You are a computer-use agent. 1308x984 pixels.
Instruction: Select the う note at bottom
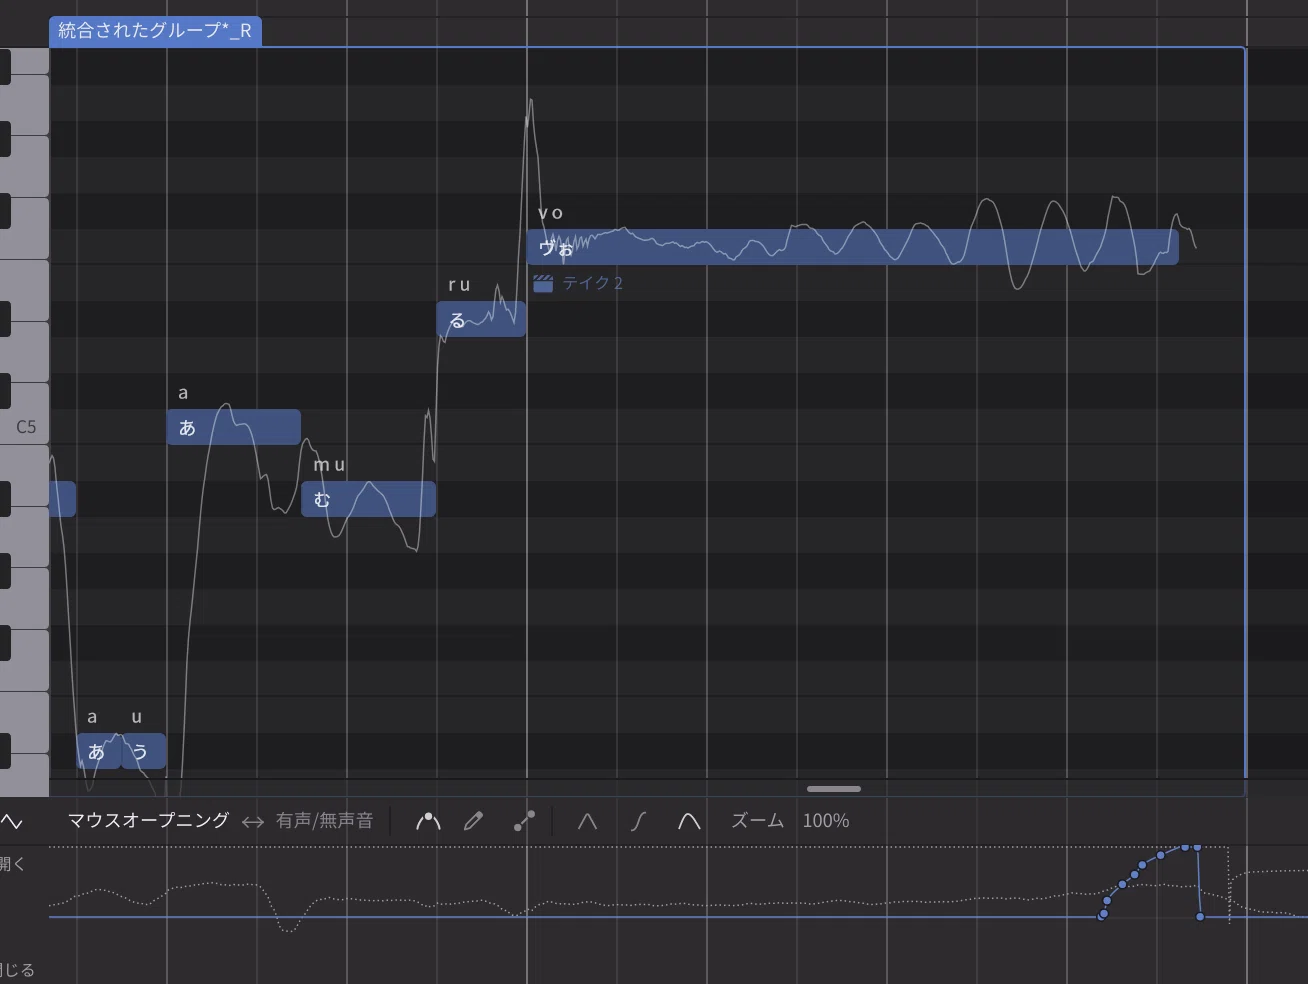[144, 751]
